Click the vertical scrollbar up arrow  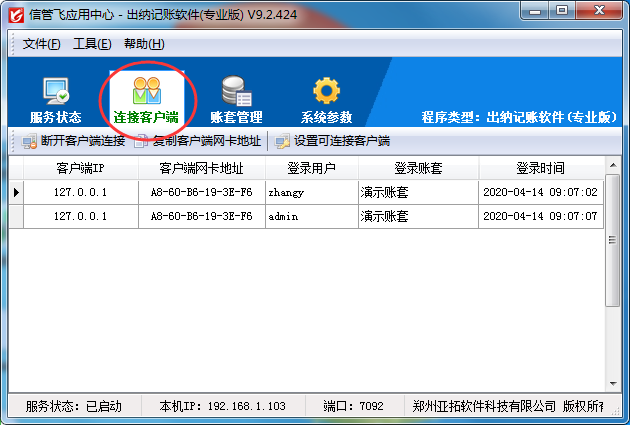click(x=613, y=166)
